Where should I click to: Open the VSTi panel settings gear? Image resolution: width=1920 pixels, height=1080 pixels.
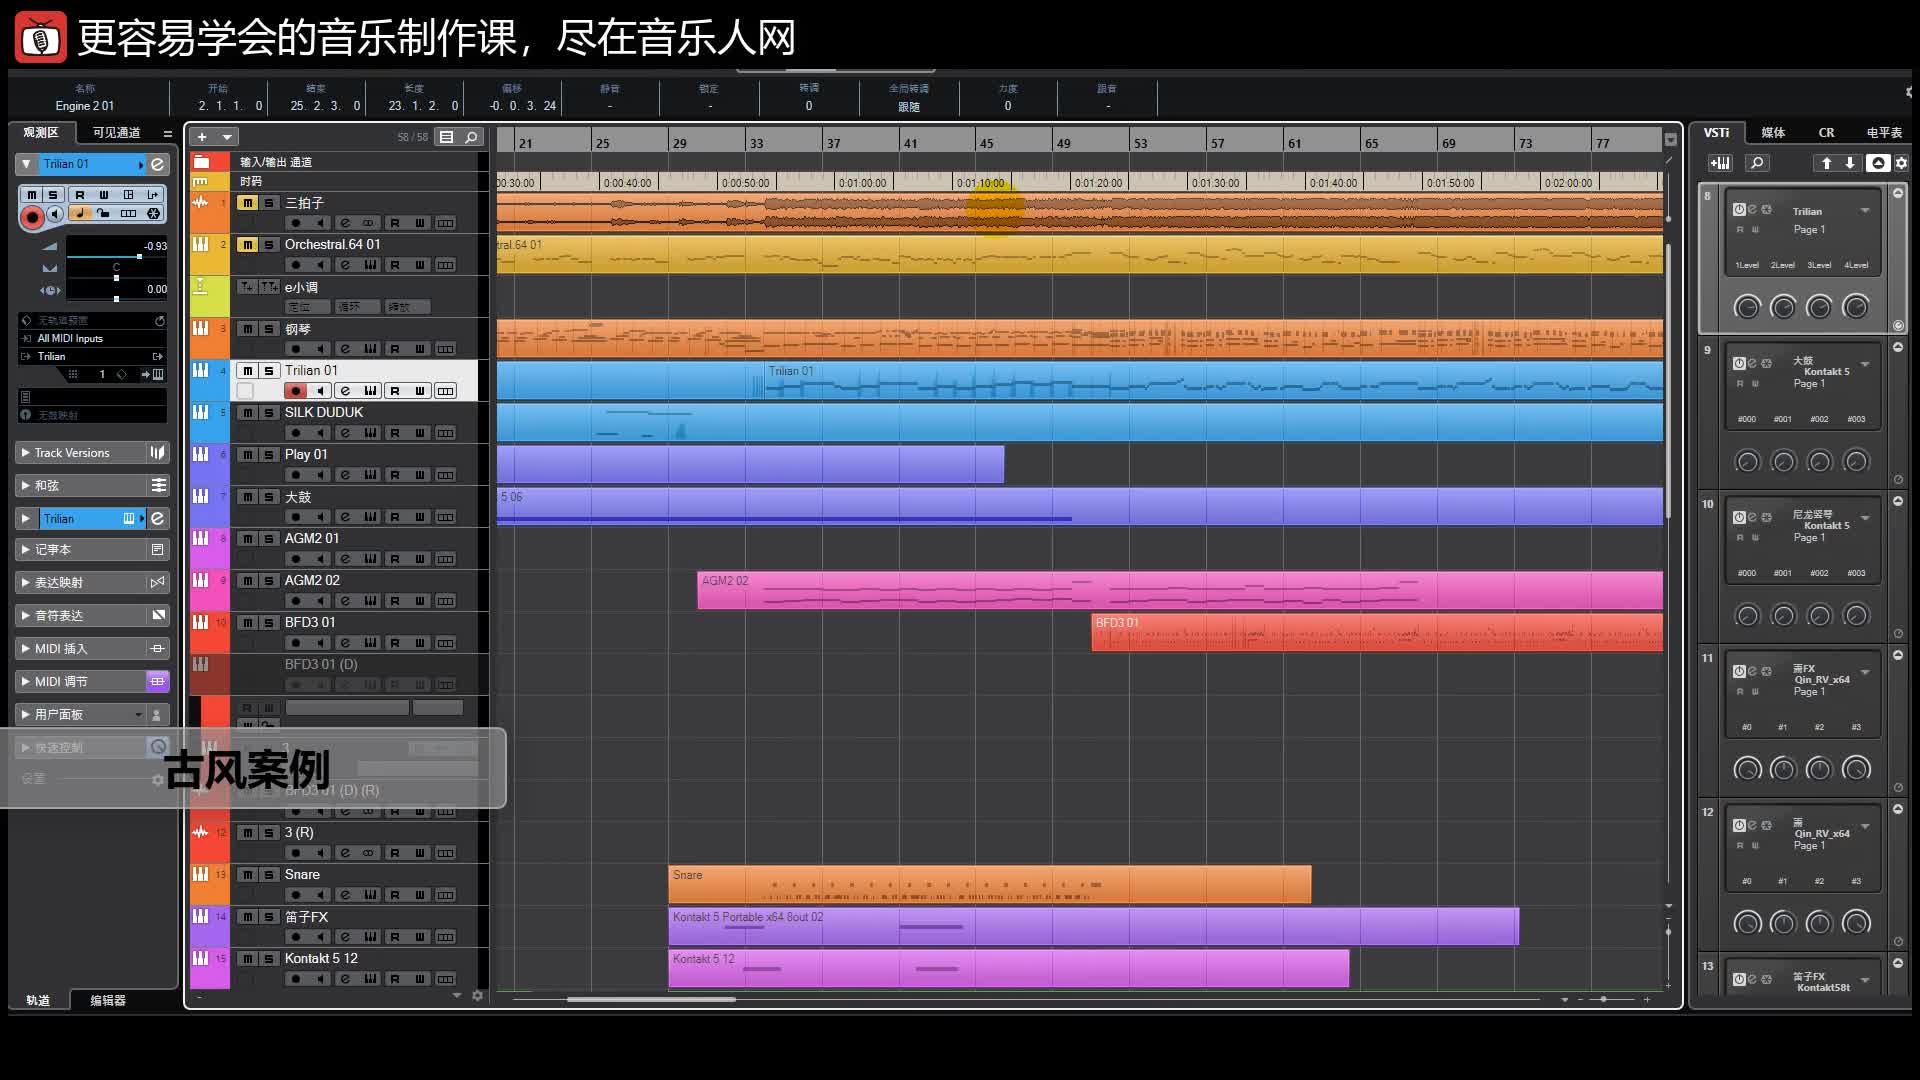pyautogui.click(x=1901, y=163)
